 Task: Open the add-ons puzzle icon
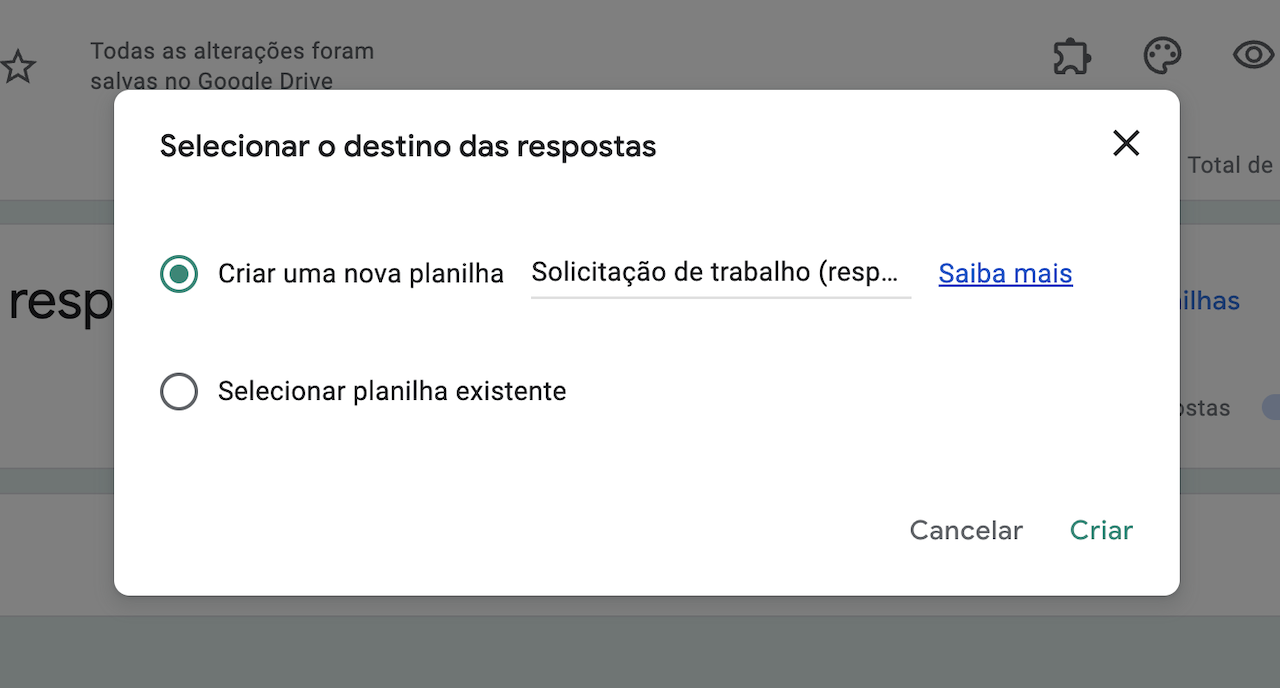click(1072, 56)
